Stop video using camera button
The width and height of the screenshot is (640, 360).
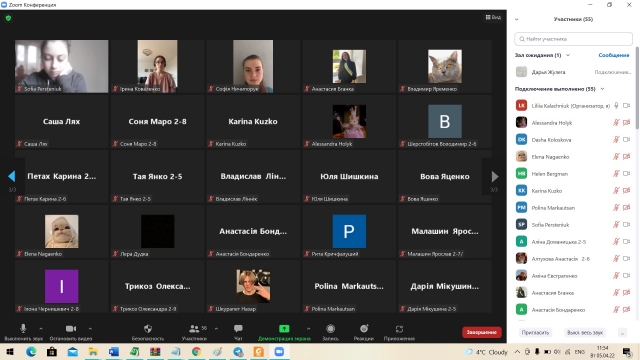[x=71, y=332]
